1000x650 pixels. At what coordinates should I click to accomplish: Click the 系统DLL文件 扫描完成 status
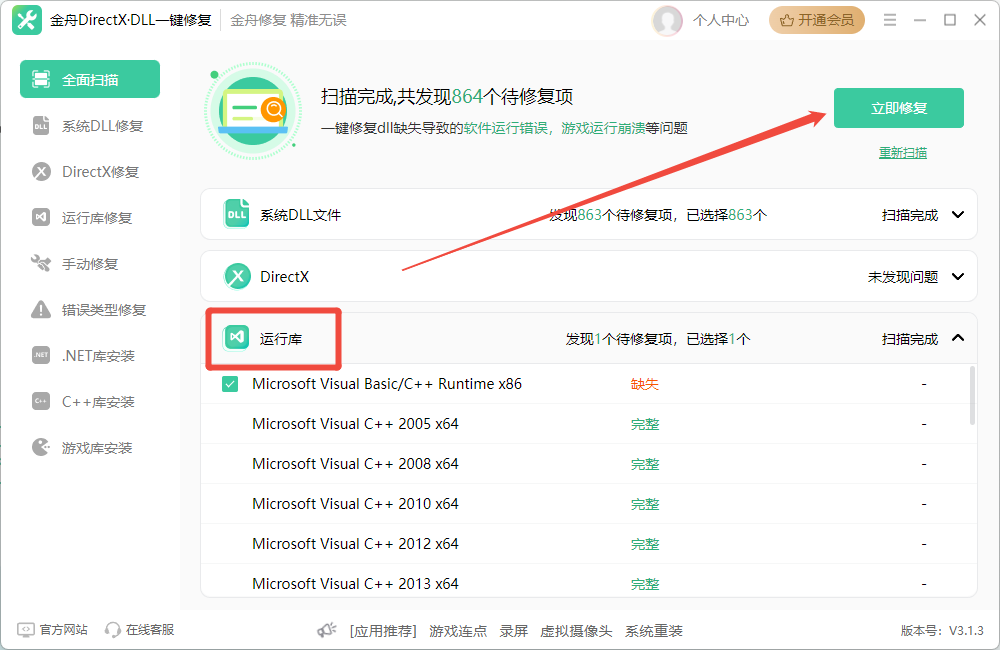[910, 215]
